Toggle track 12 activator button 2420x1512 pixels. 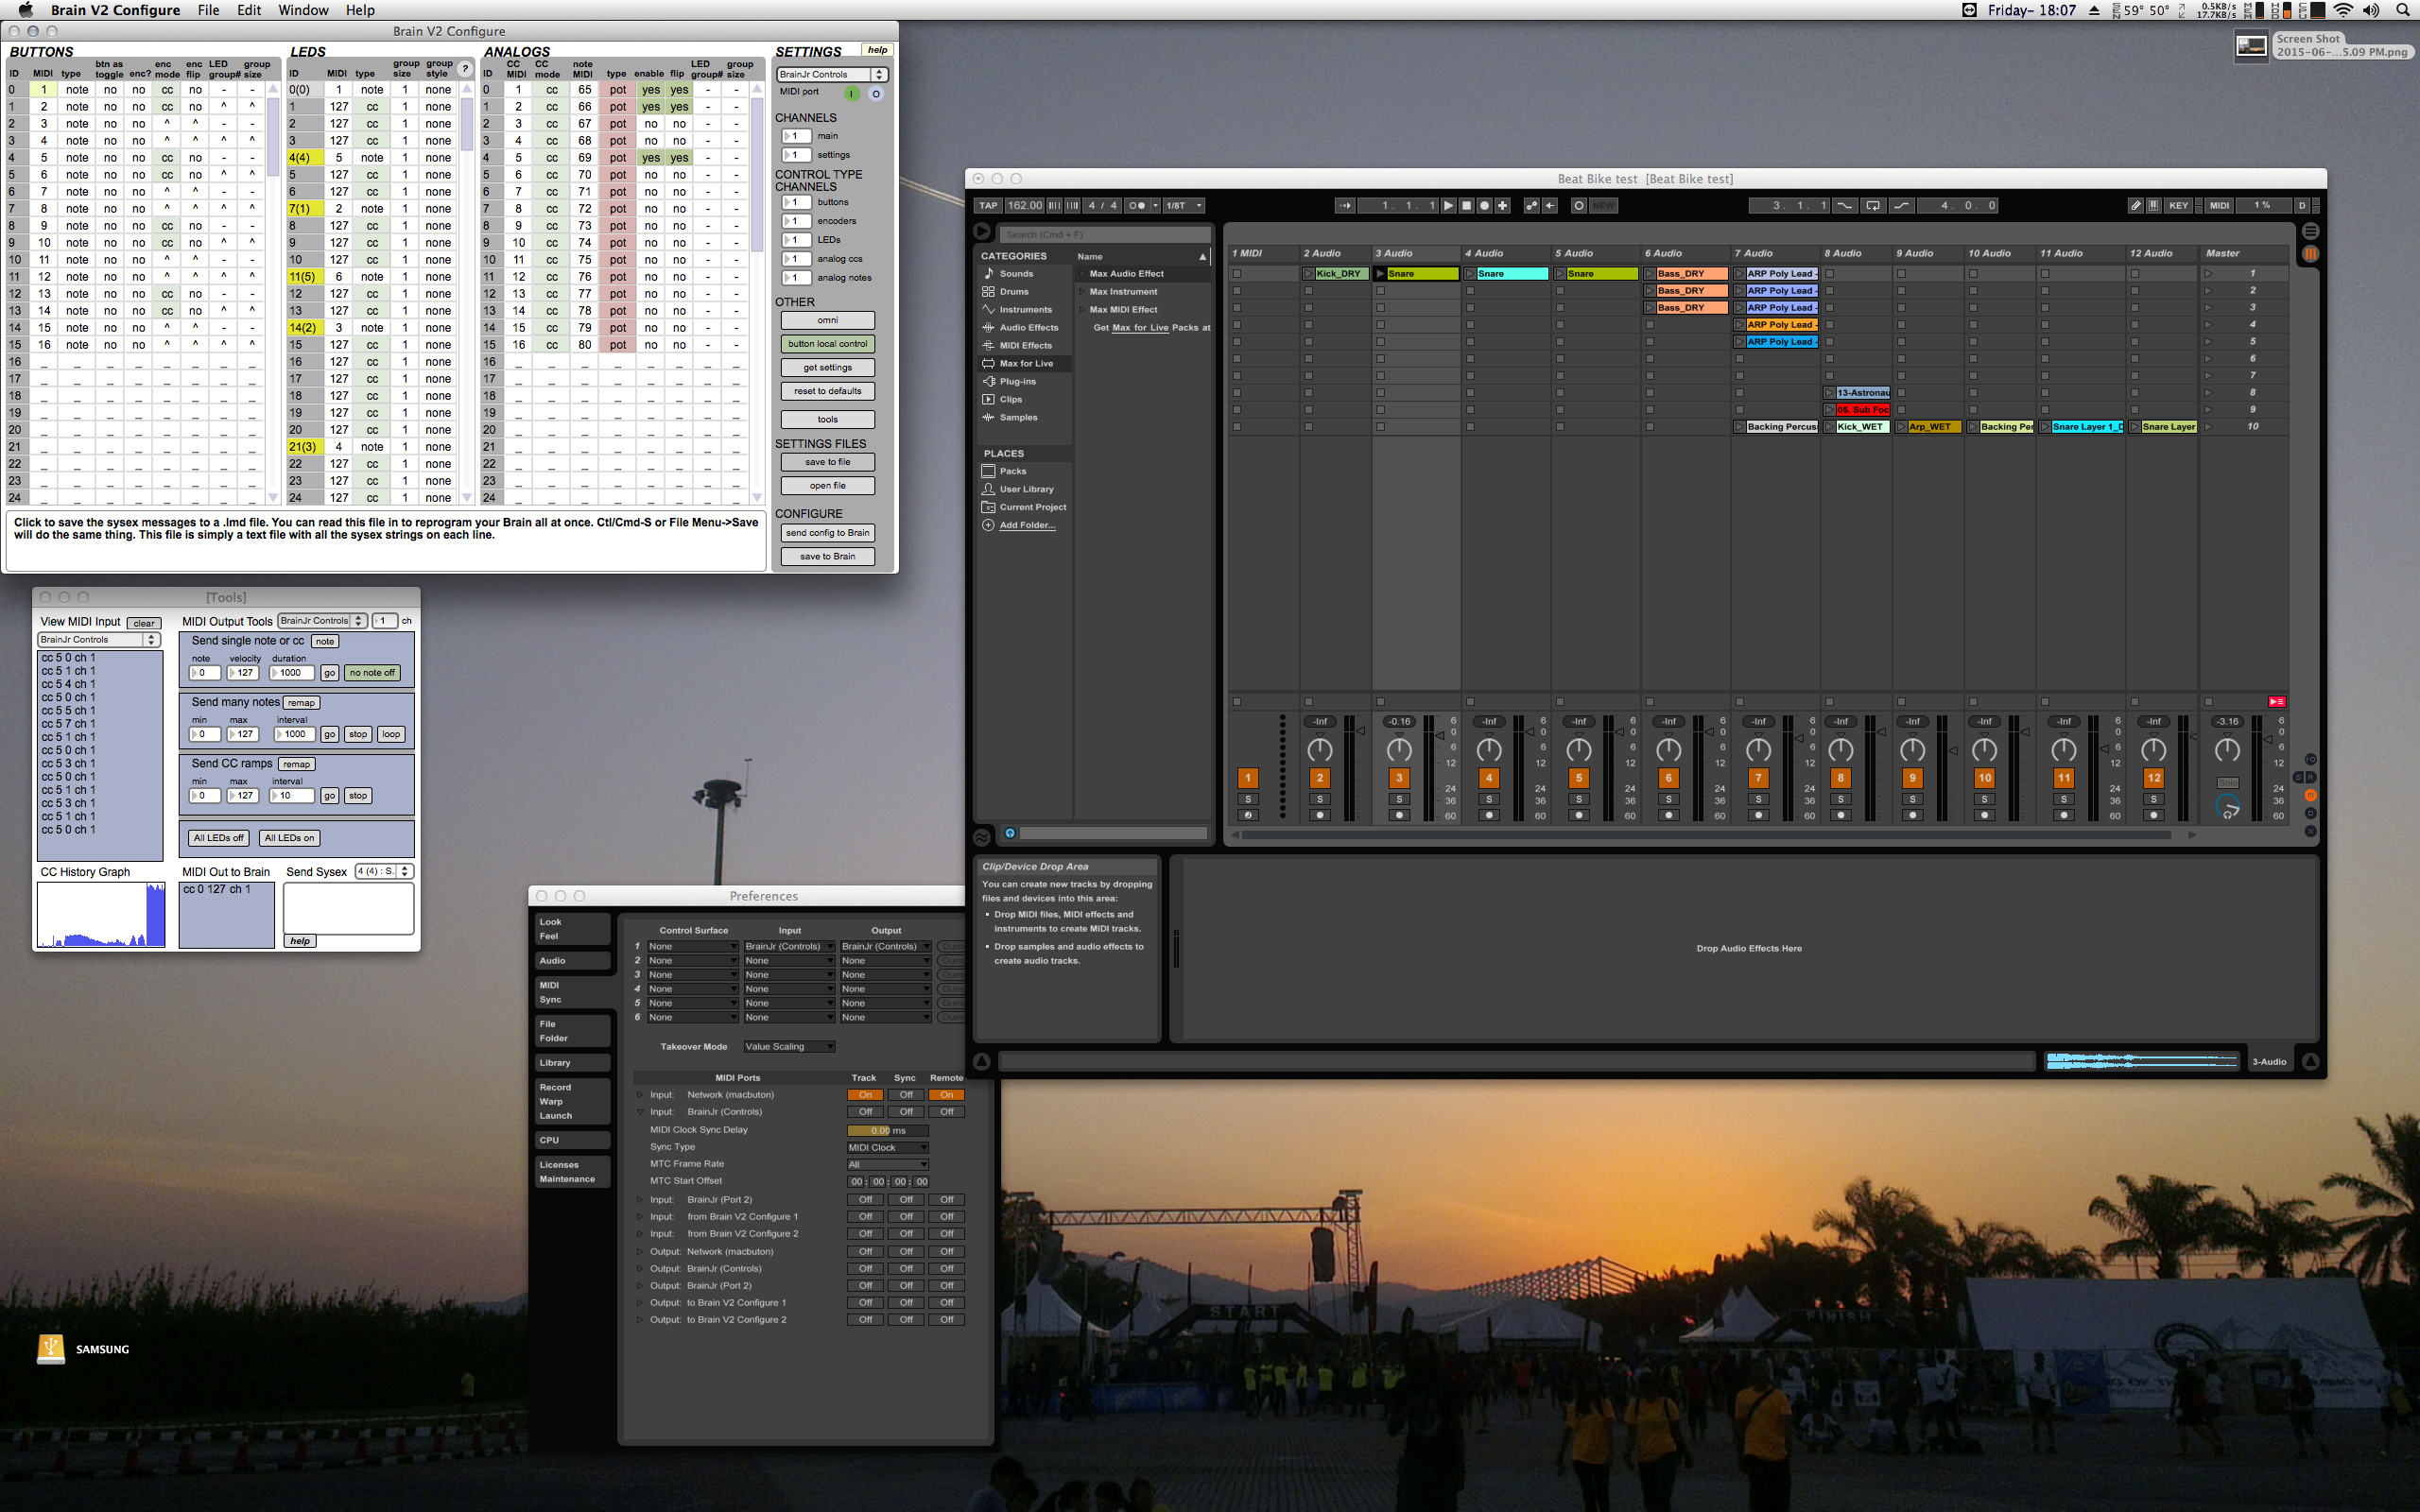[2153, 777]
